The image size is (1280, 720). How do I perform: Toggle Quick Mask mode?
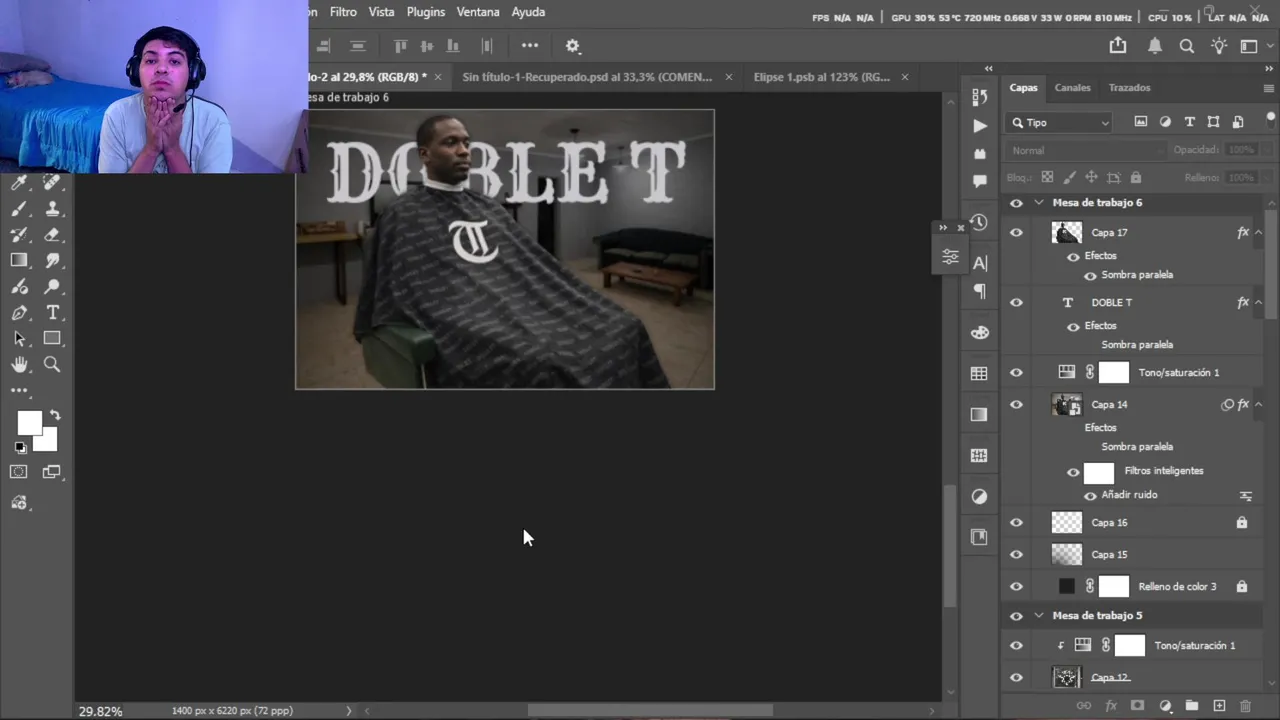tap(19, 472)
